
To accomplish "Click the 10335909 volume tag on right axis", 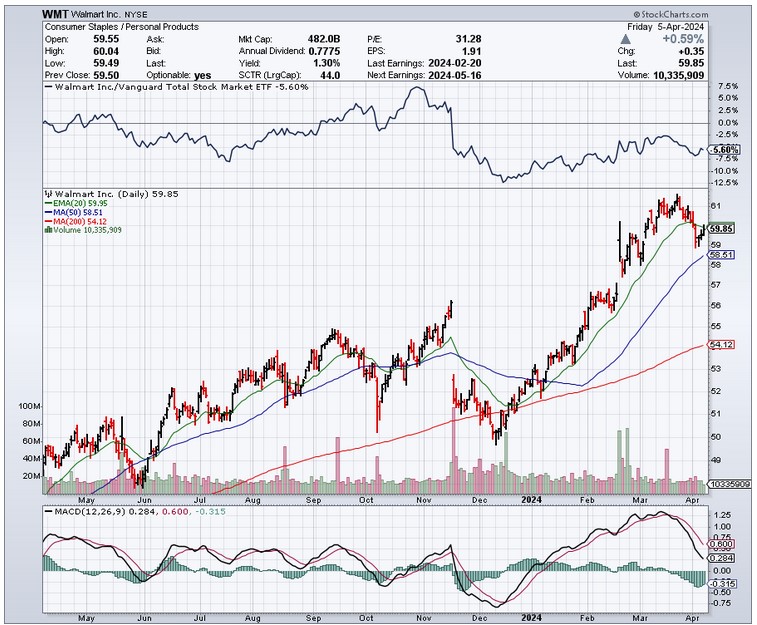I will 724,484.
